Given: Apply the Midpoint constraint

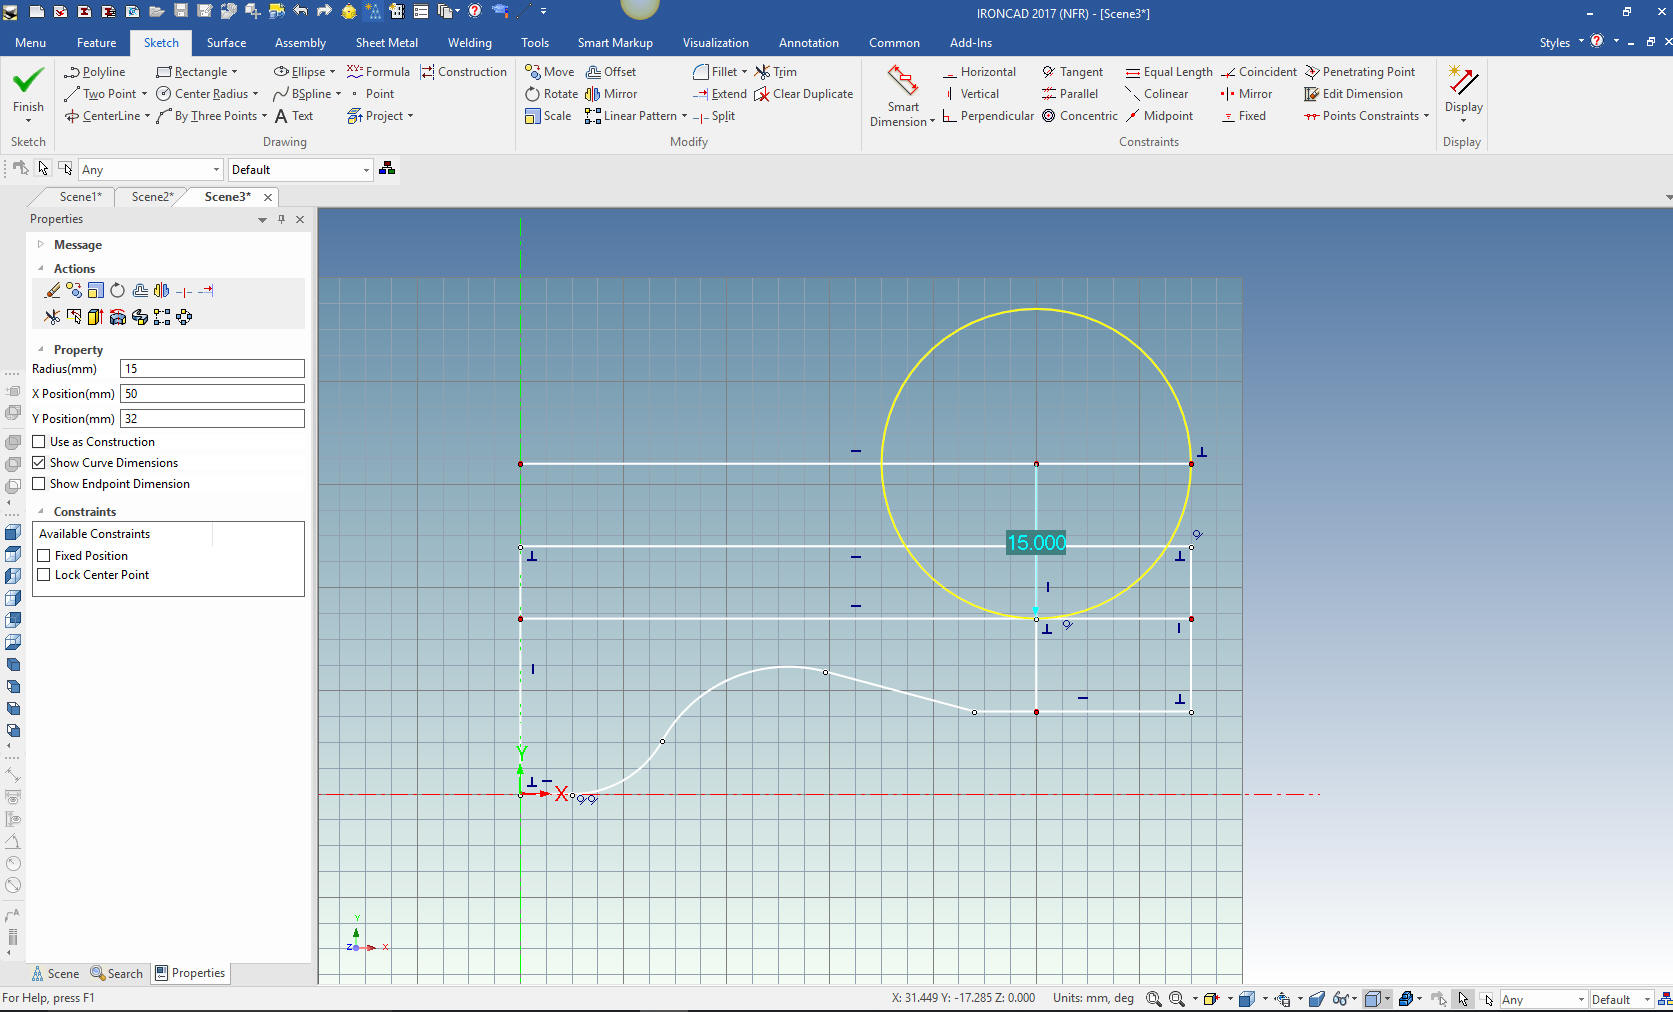Looking at the screenshot, I should pos(1159,116).
